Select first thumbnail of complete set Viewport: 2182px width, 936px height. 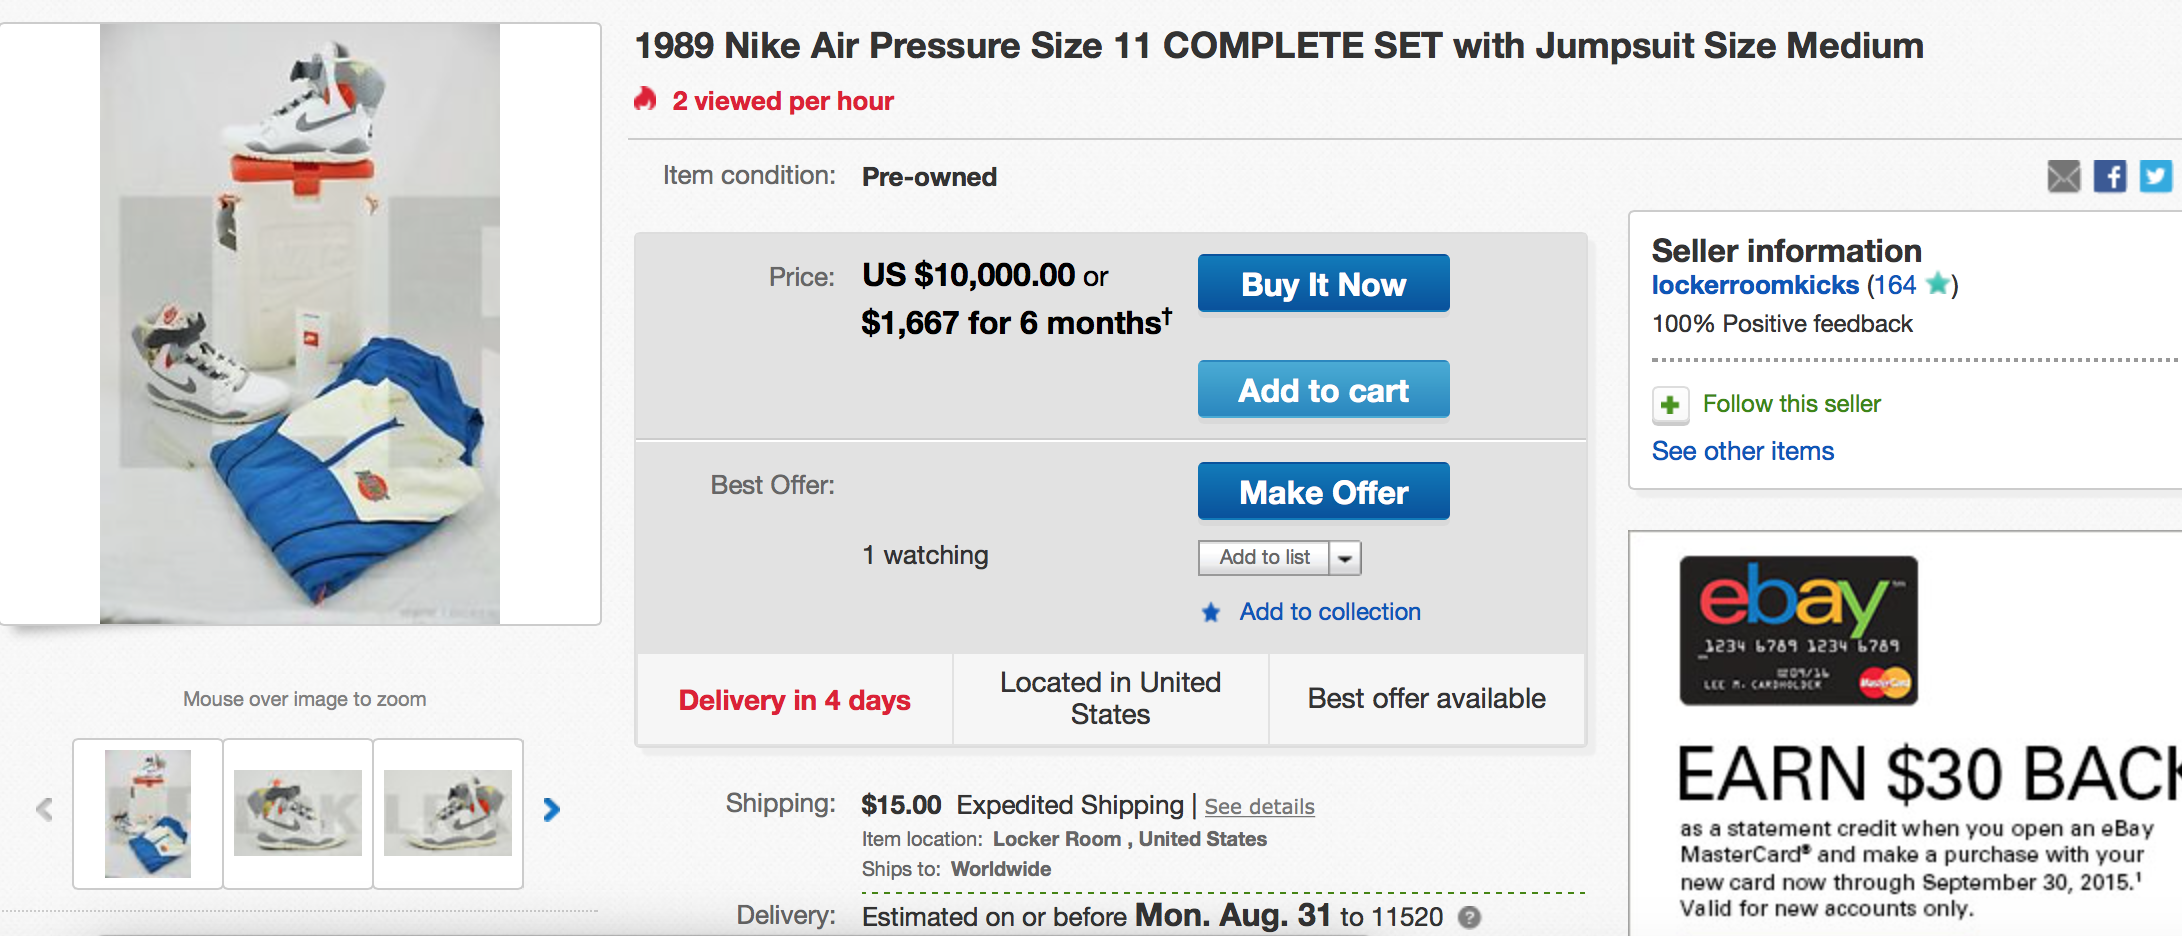(x=148, y=813)
